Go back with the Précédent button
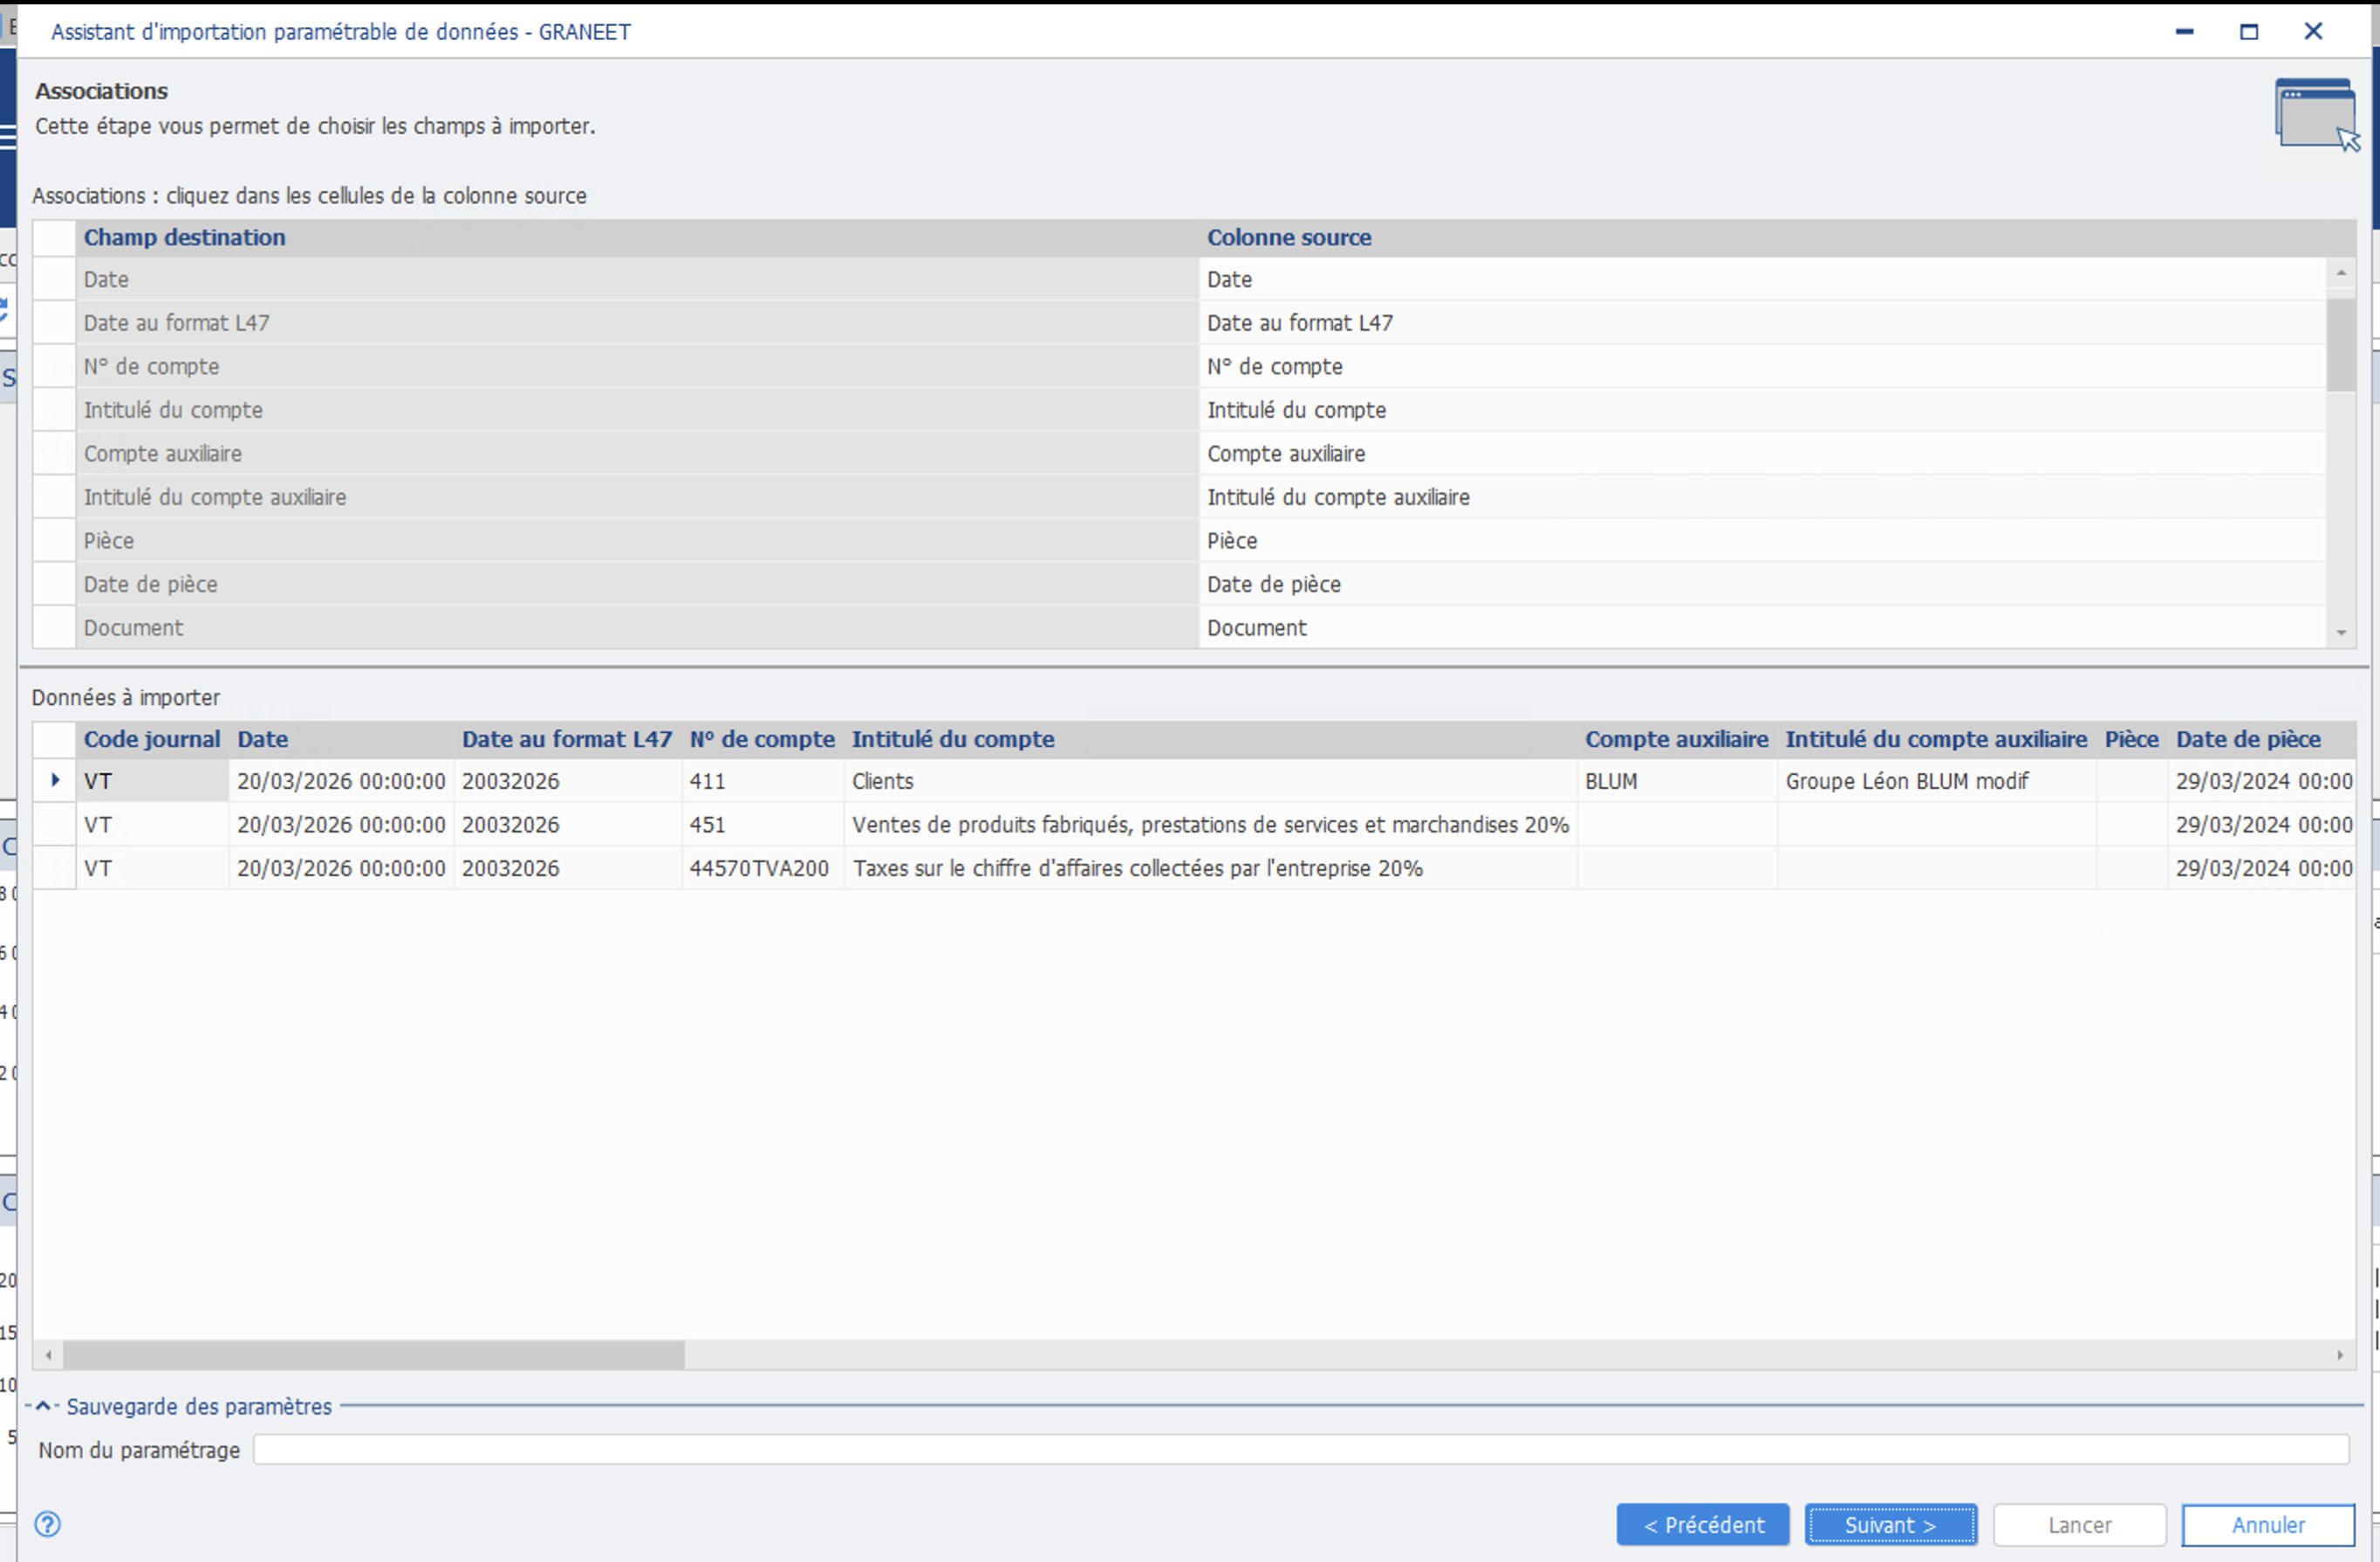The width and height of the screenshot is (2380, 1562). click(x=1702, y=1525)
